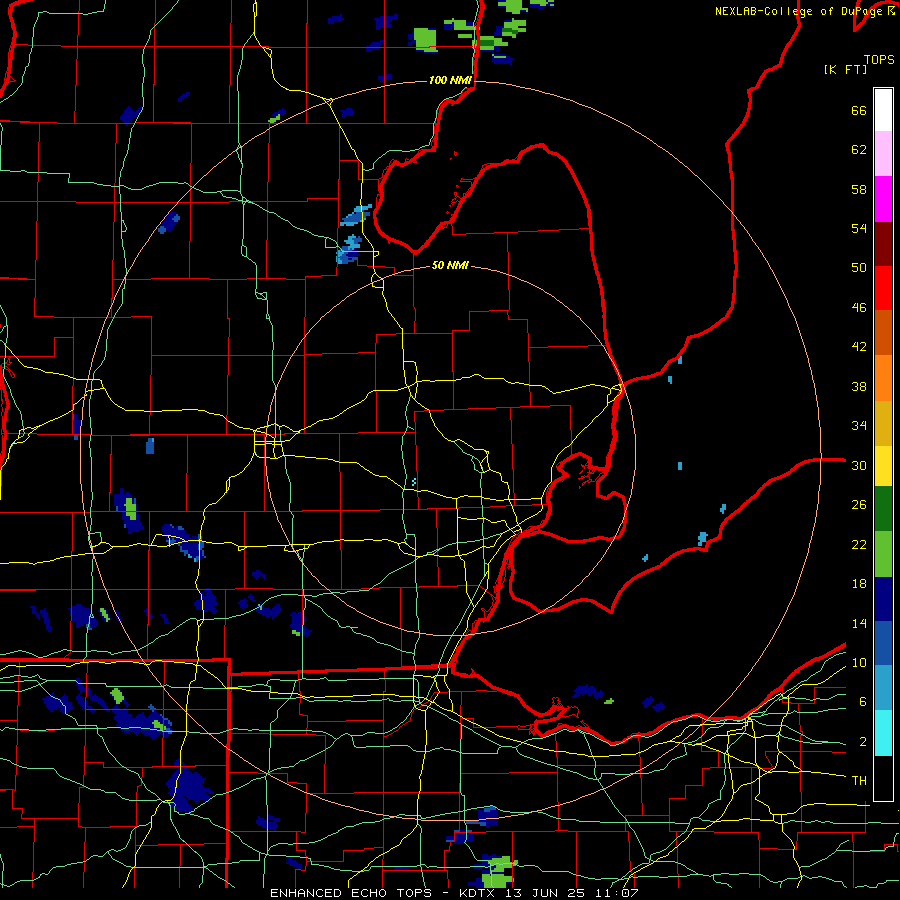Screen dimensions: 900x900
Task: Pick the bright red legend swatch
Action: (x=883, y=288)
